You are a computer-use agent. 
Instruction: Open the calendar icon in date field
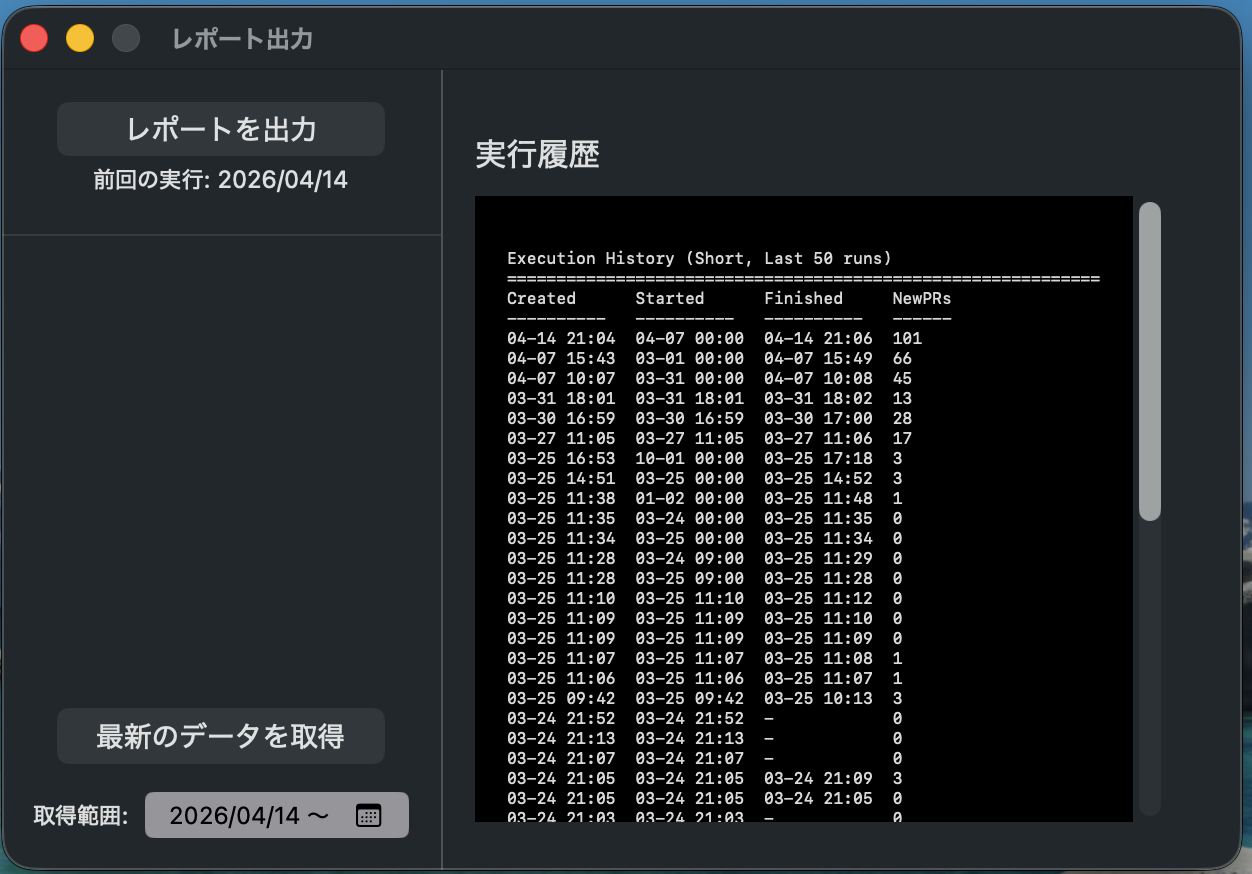pyautogui.click(x=368, y=815)
